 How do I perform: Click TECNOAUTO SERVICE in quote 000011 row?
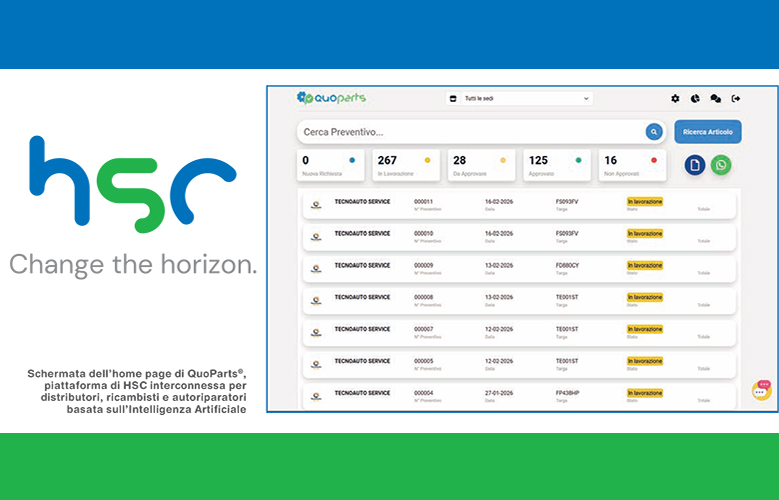coord(362,201)
